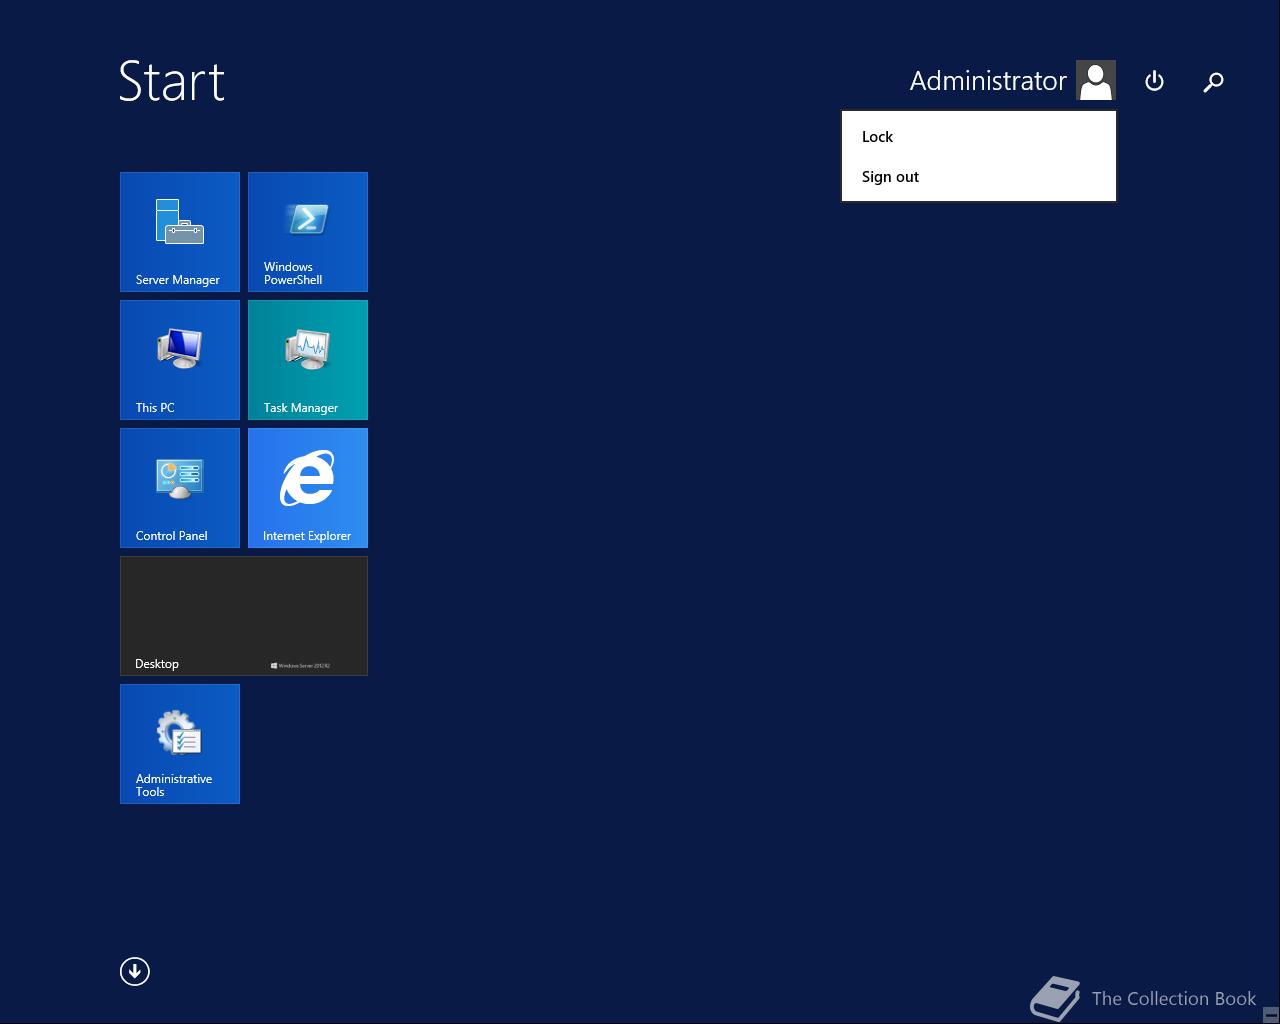This screenshot has height=1024, width=1280.
Task: Open the This PC tile
Action: point(180,360)
